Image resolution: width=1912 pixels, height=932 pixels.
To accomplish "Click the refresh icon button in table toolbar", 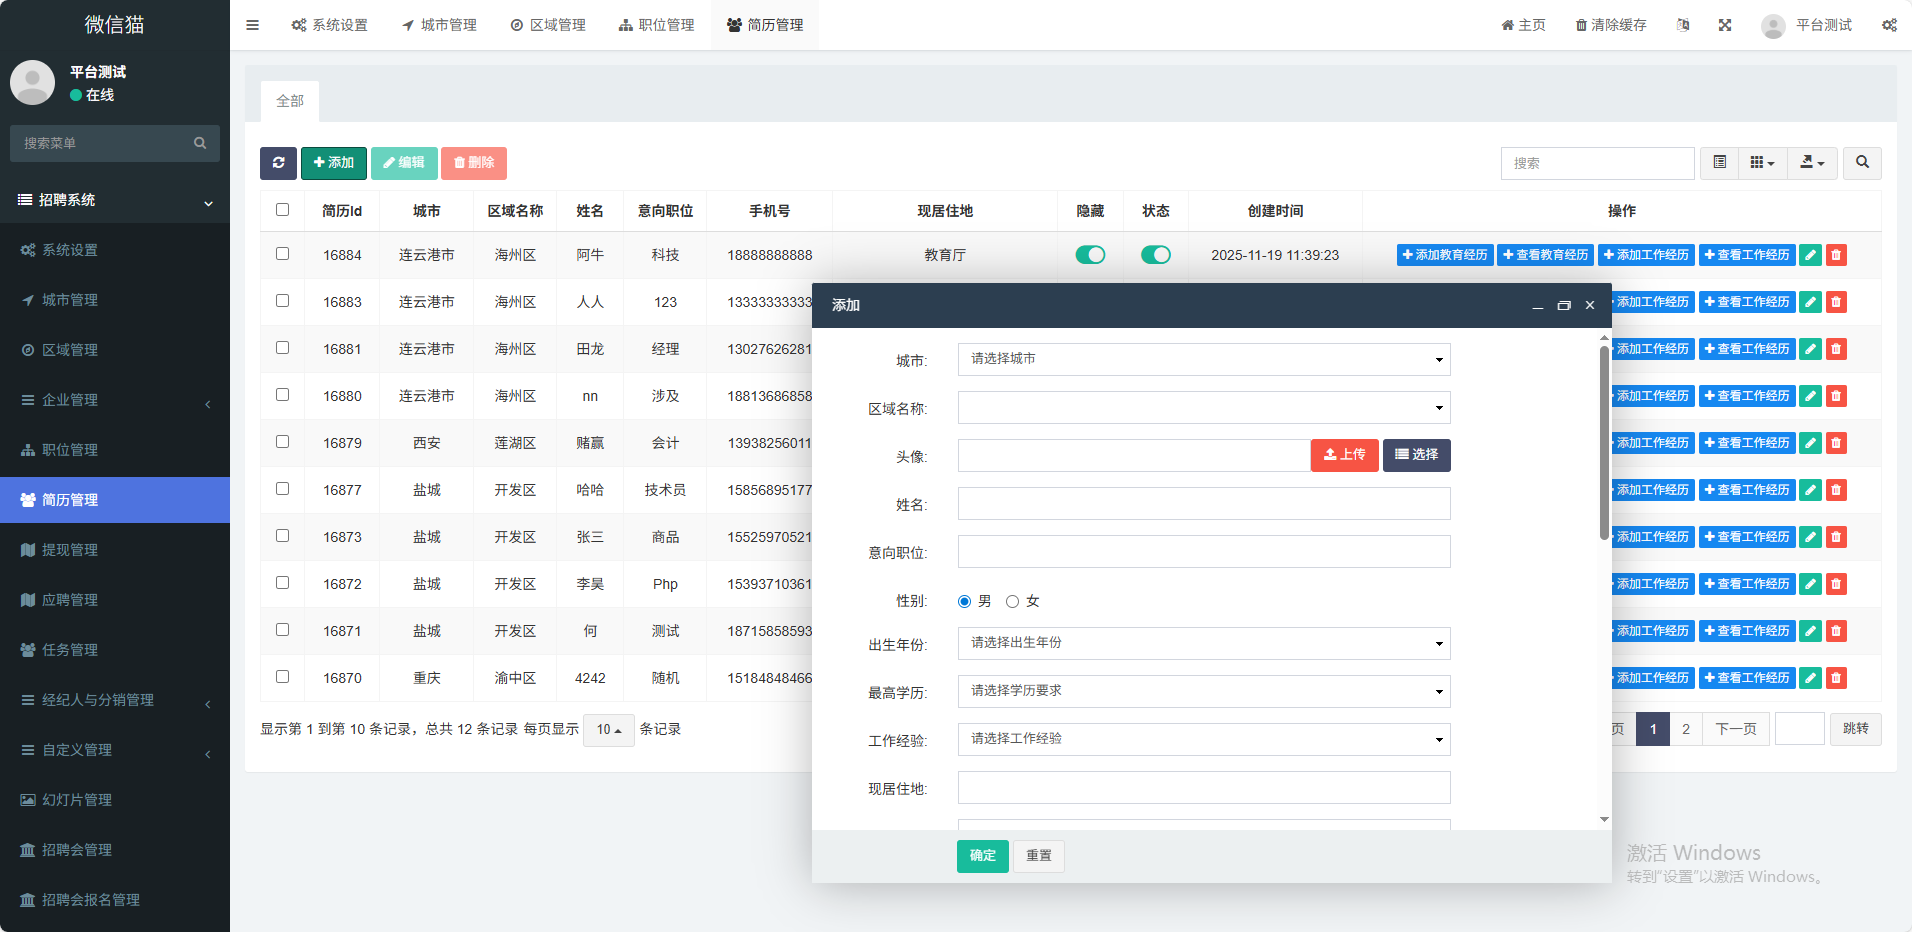I will coord(278,163).
